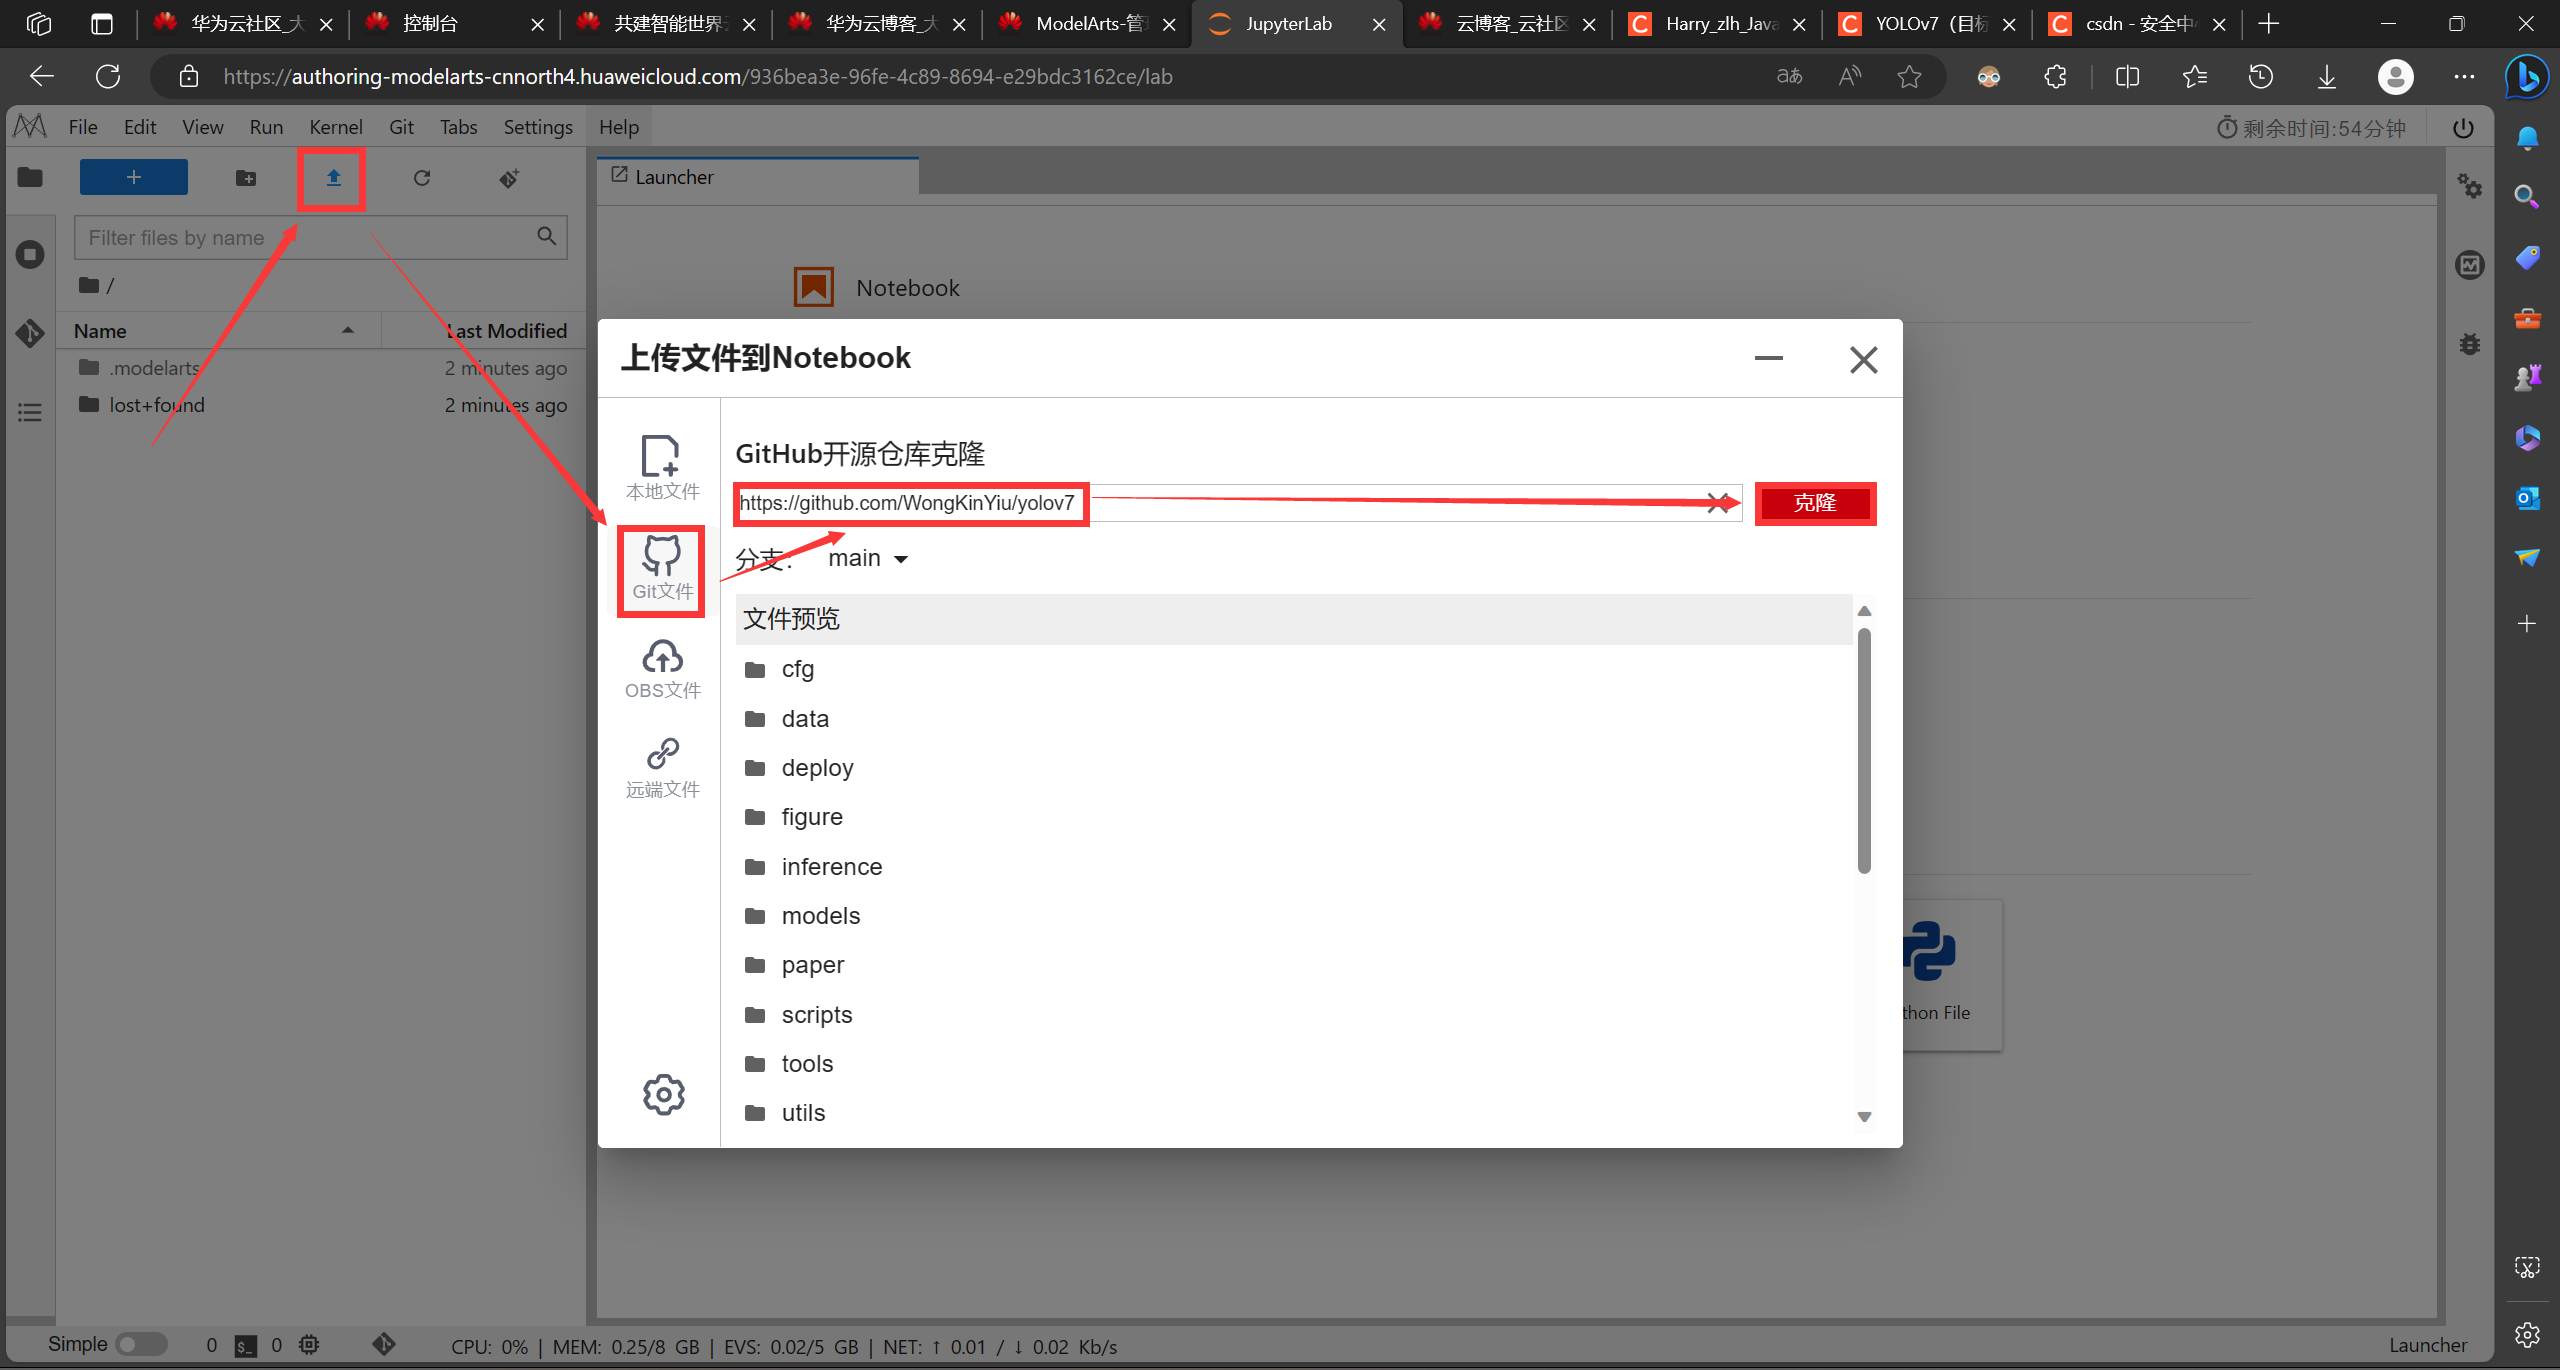Viewport: 2560px width, 1370px height.
Task: Open the models folder in preview
Action: click(x=820, y=916)
